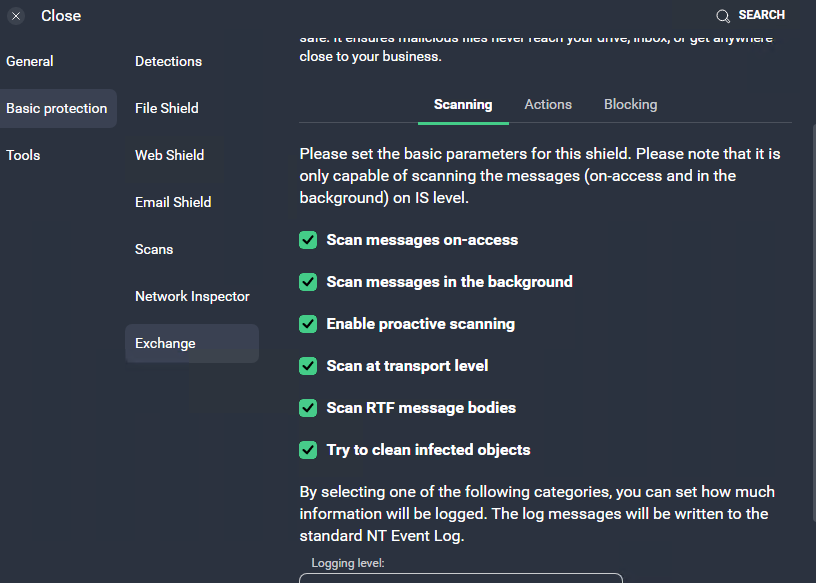Click the X close icon
The width and height of the screenshot is (816, 583).
[x=16, y=16]
